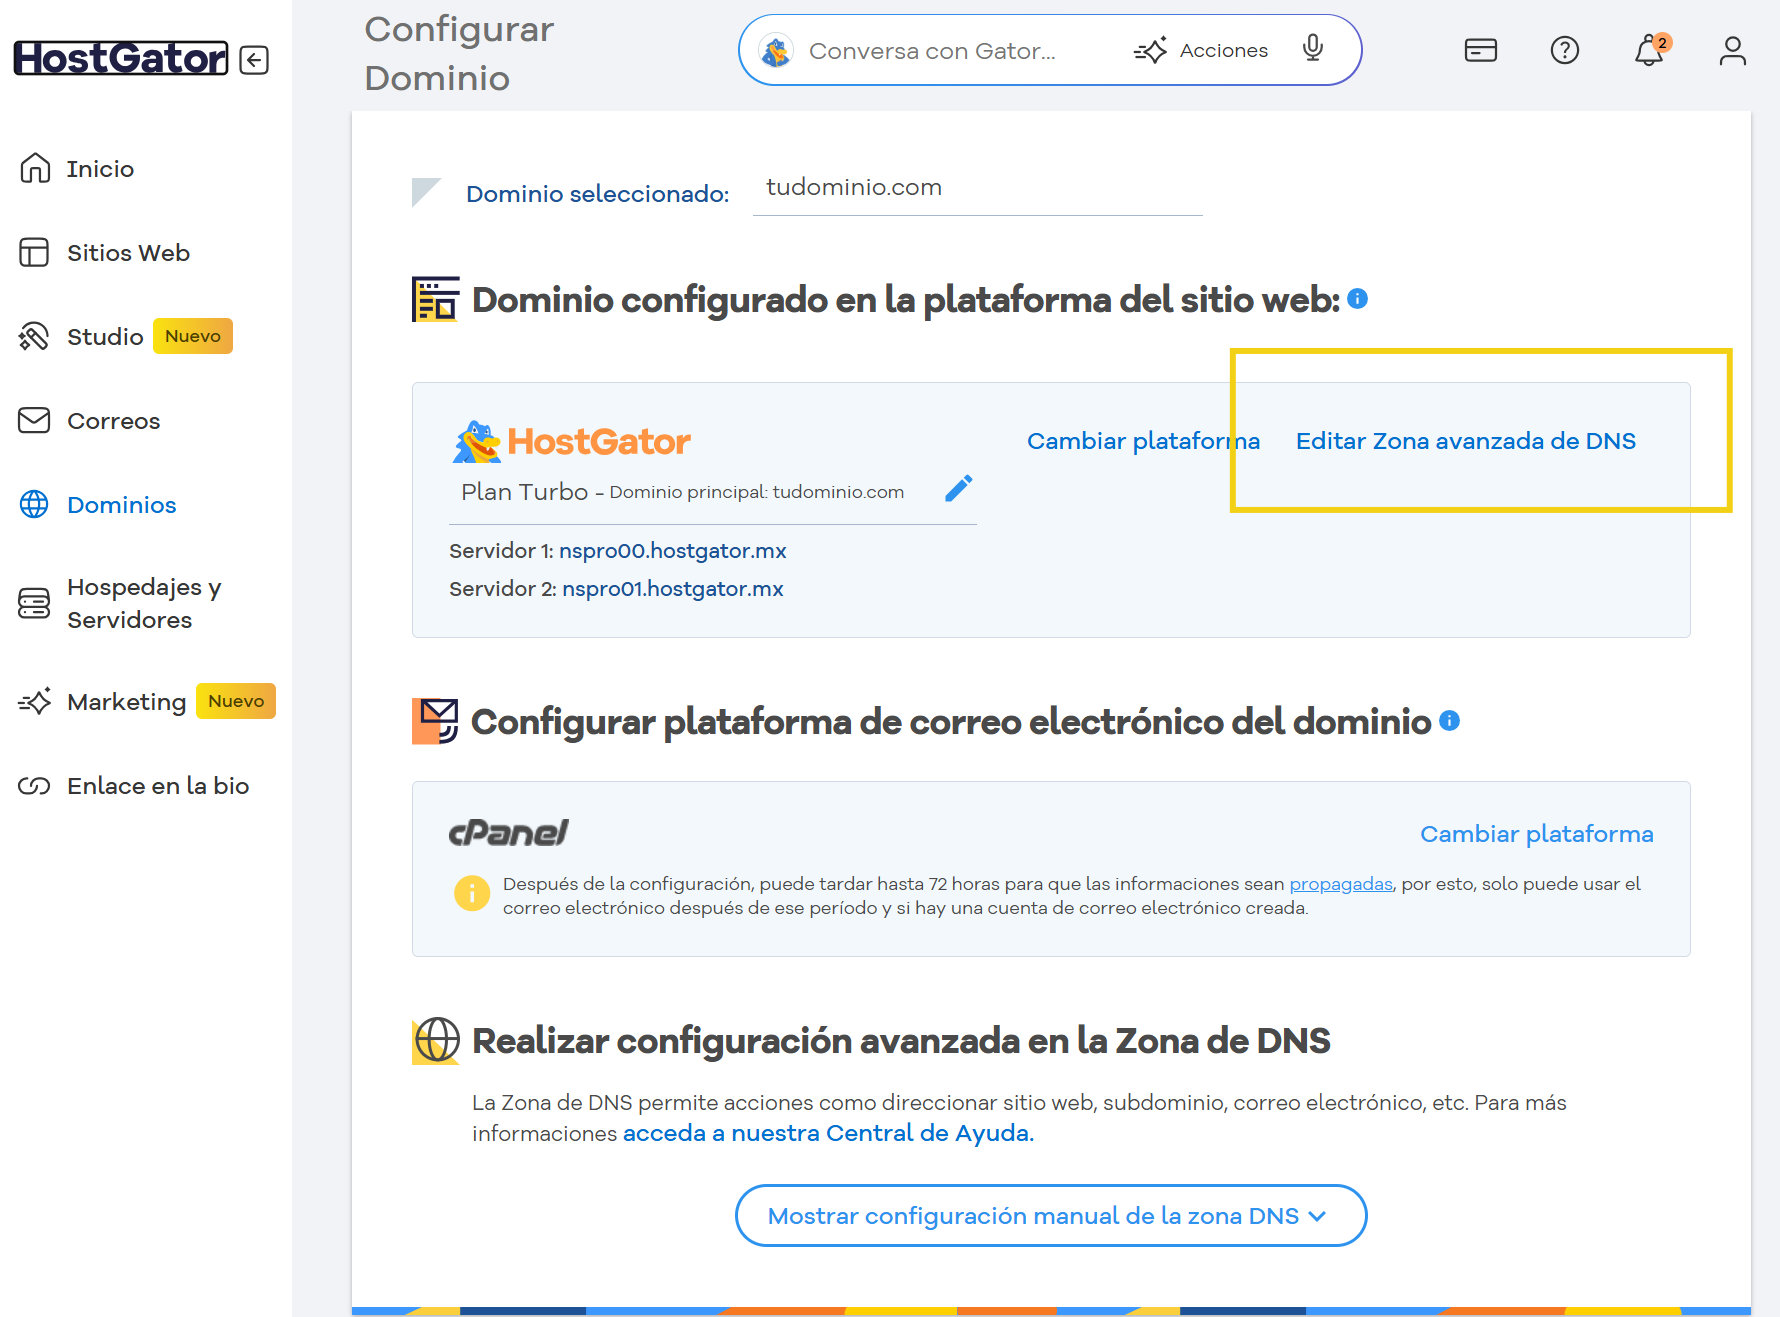The image size is (1780, 1317).
Task: Collapse the sidebar with the arrow icon
Action: [254, 60]
